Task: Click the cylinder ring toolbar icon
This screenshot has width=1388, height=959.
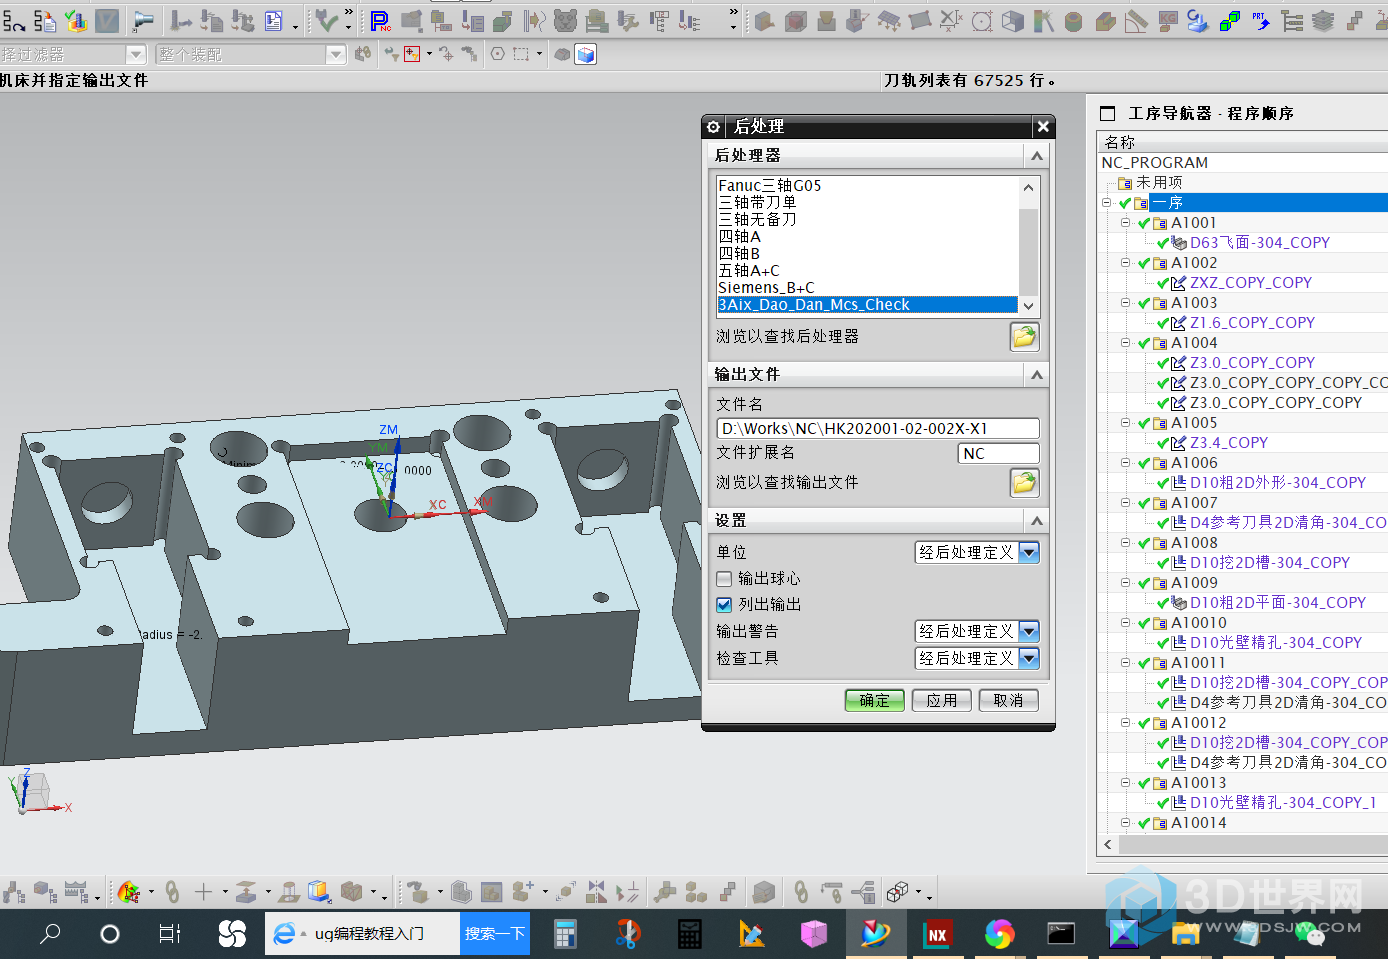Action: coord(1074,20)
